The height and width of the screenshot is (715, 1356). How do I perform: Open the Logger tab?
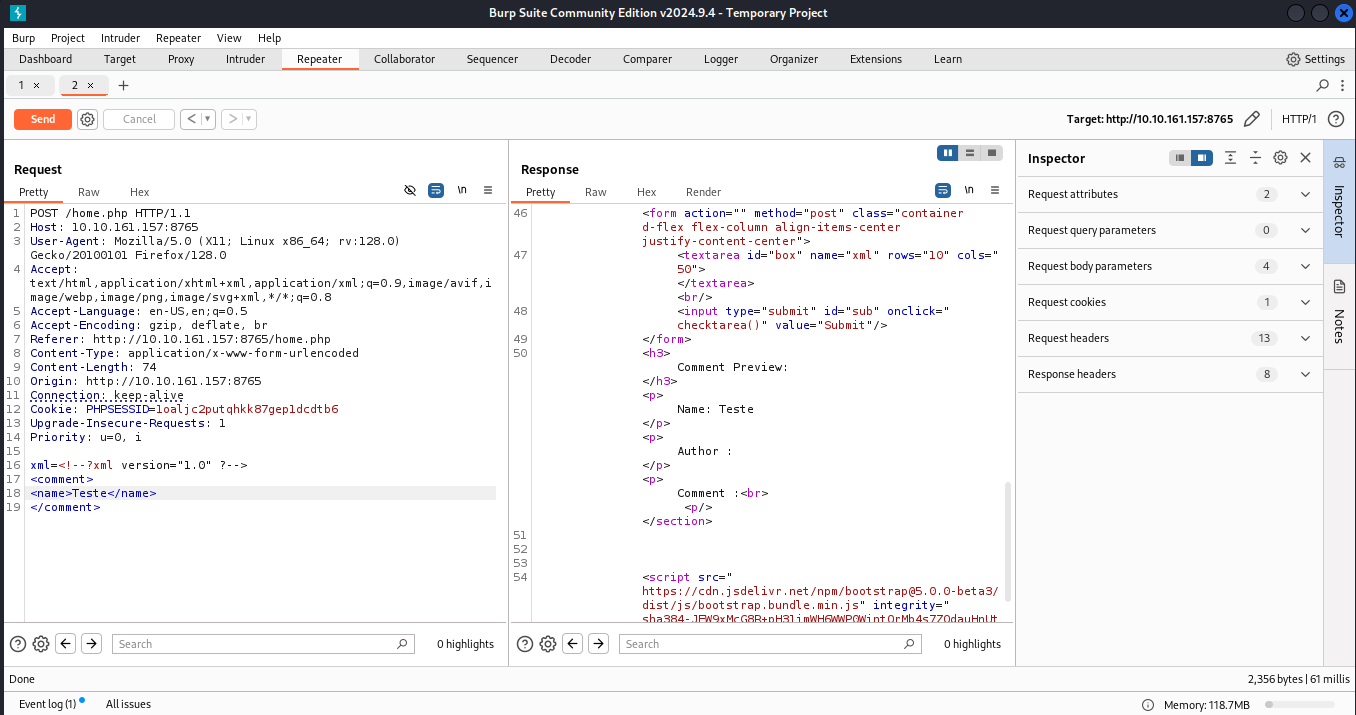(x=720, y=59)
